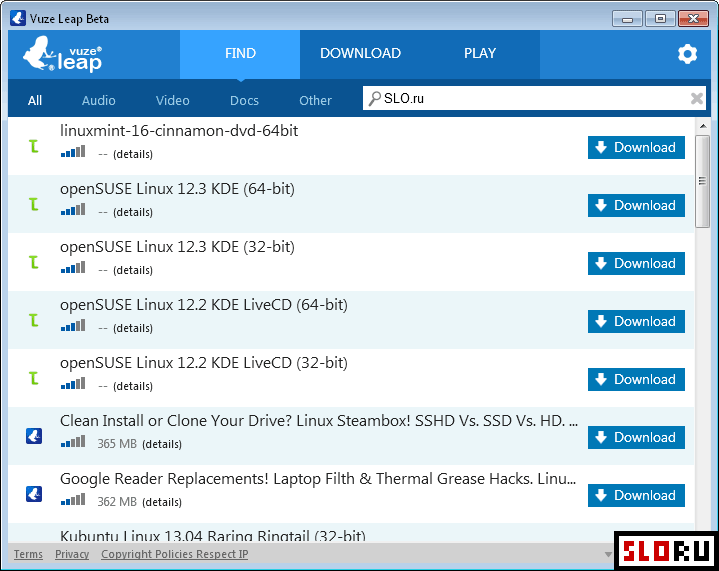Click signal bars for linuxmint-16-cinnamon-dvd-64bit
The width and height of the screenshot is (719, 571).
tap(73, 152)
